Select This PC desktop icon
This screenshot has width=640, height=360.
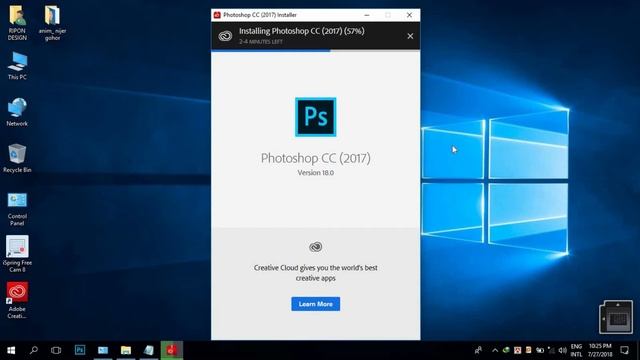pos(17,66)
